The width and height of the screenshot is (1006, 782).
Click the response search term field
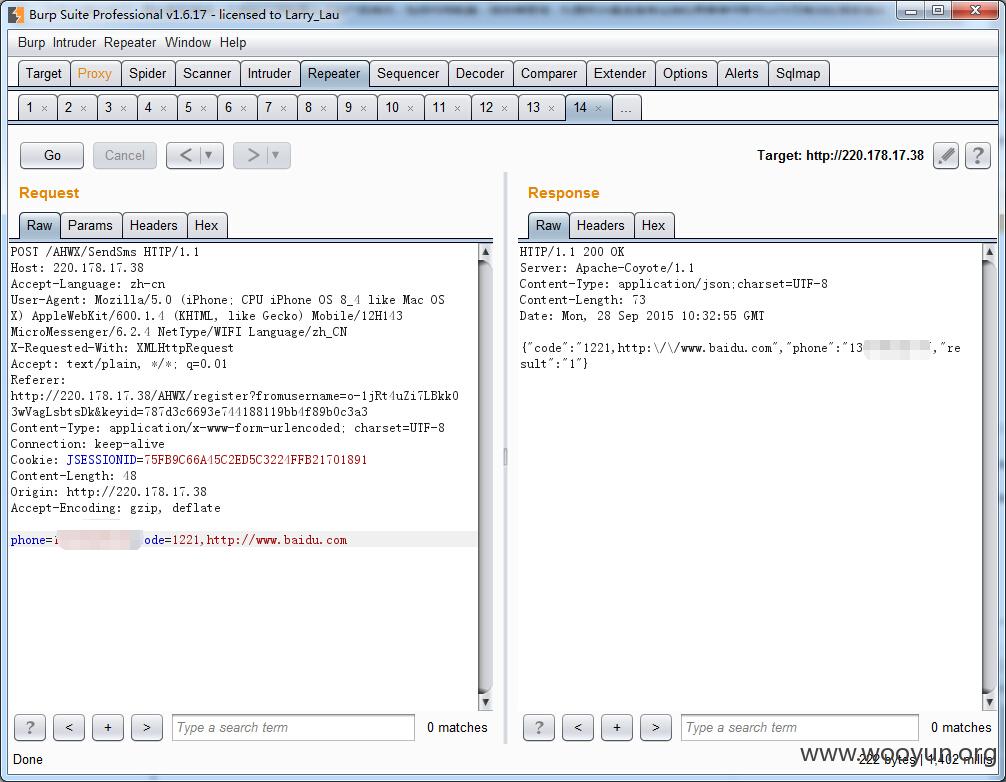tap(799, 727)
